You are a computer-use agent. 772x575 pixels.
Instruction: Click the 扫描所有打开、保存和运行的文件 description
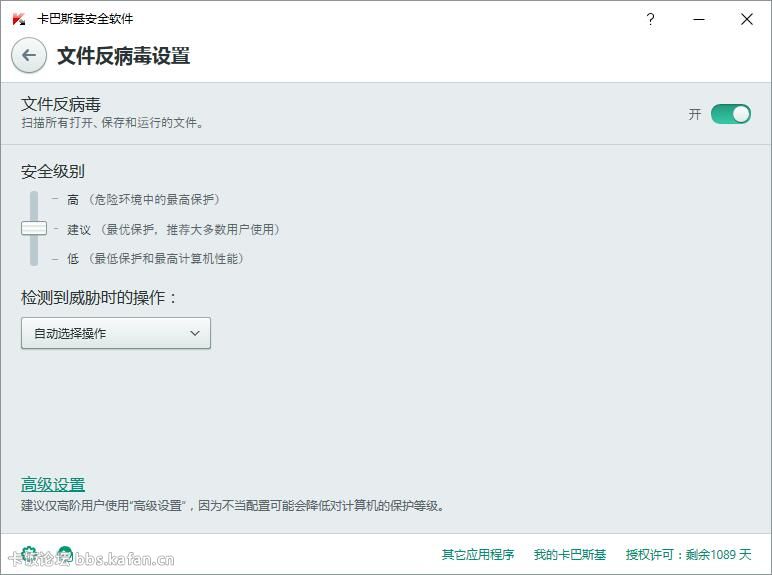pyautogui.click(x=112, y=123)
